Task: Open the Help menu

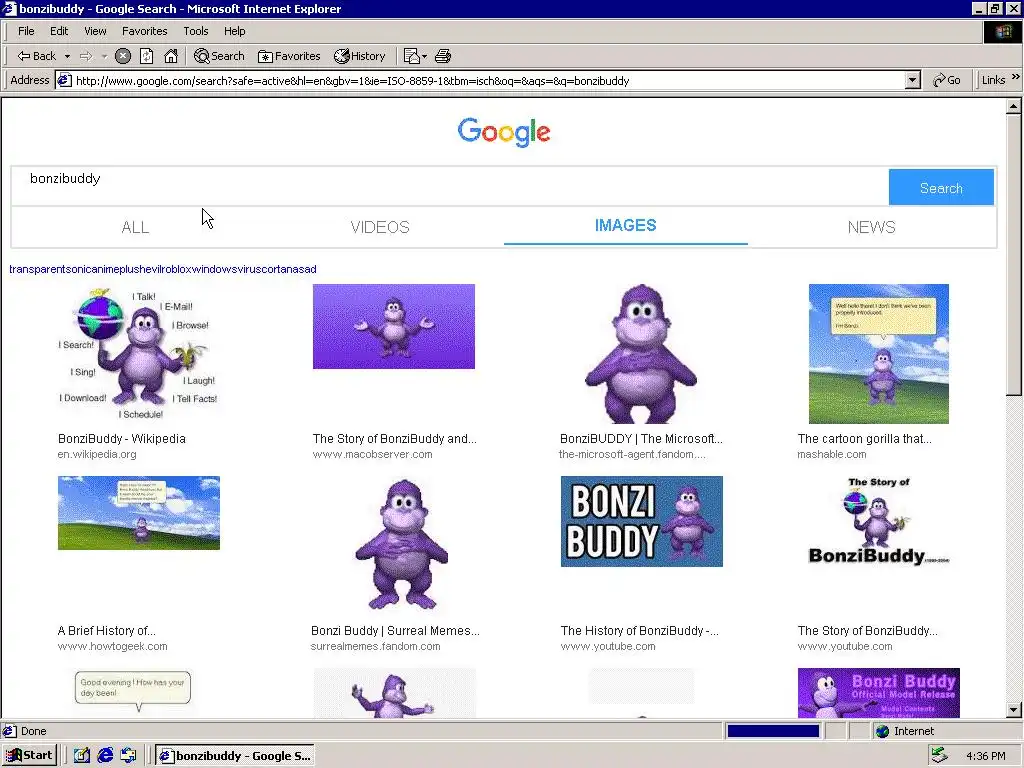Action: (x=234, y=31)
